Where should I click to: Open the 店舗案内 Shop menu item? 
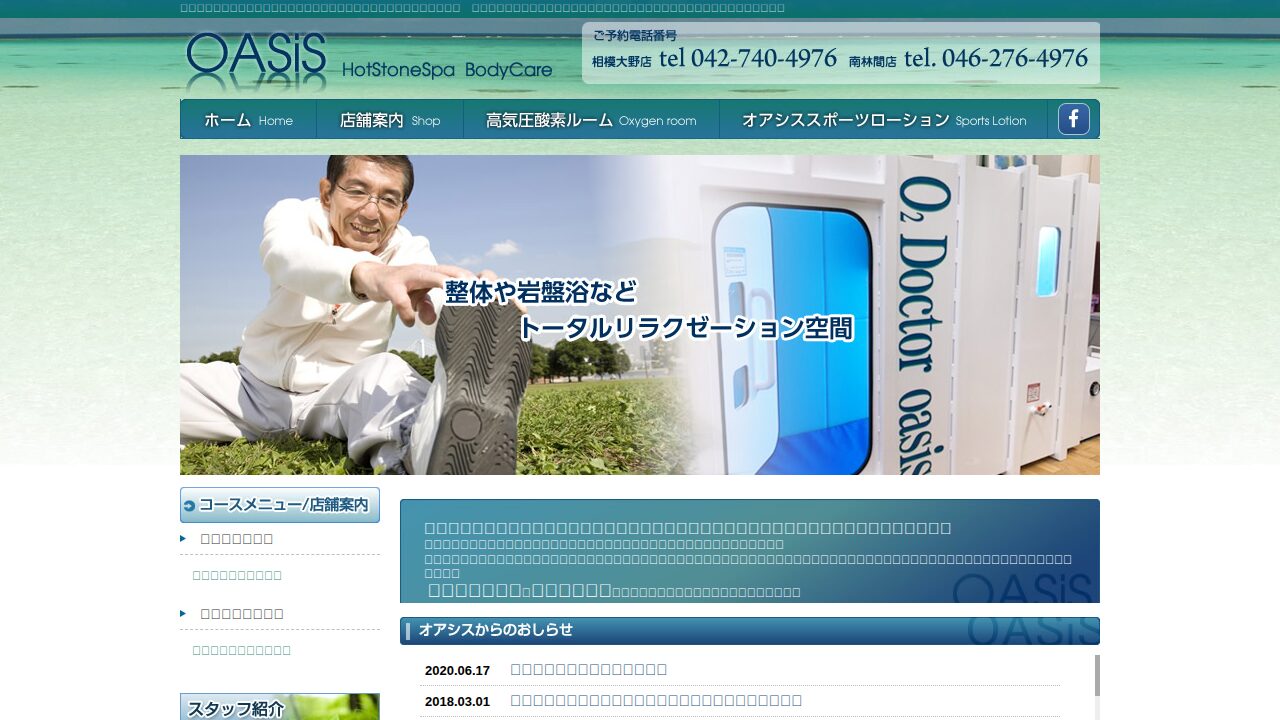tap(389, 120)
